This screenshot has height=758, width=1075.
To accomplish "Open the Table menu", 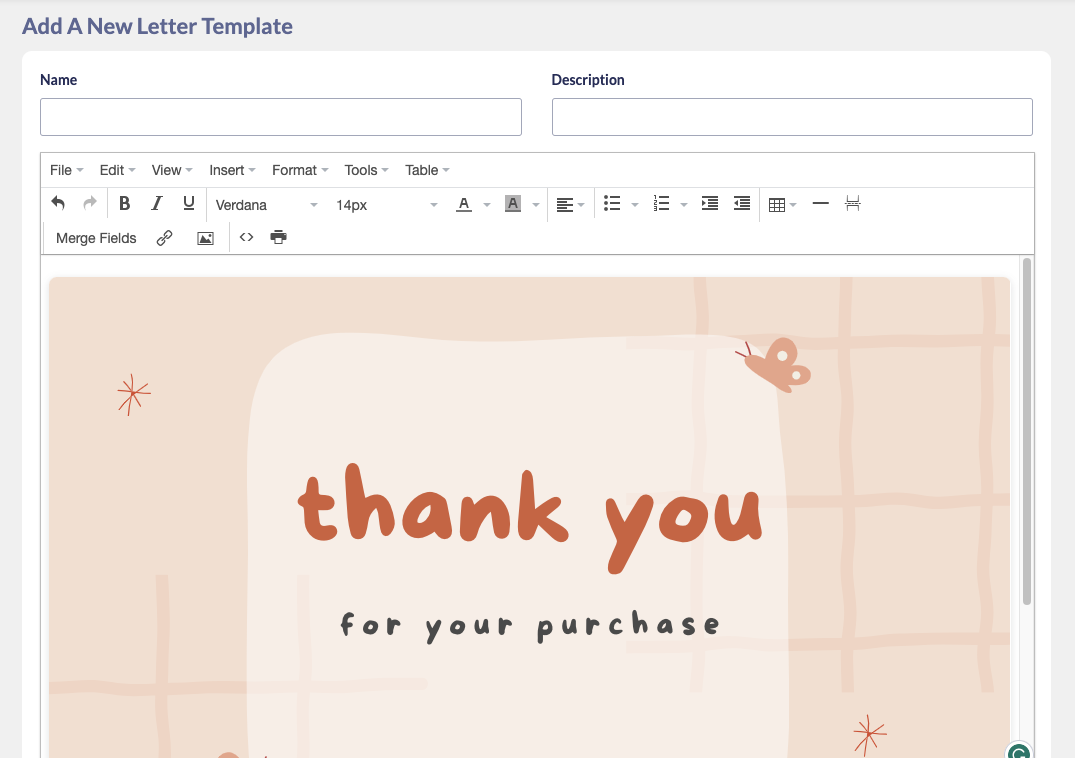I will pyautogui.click(x=427, y=170).
